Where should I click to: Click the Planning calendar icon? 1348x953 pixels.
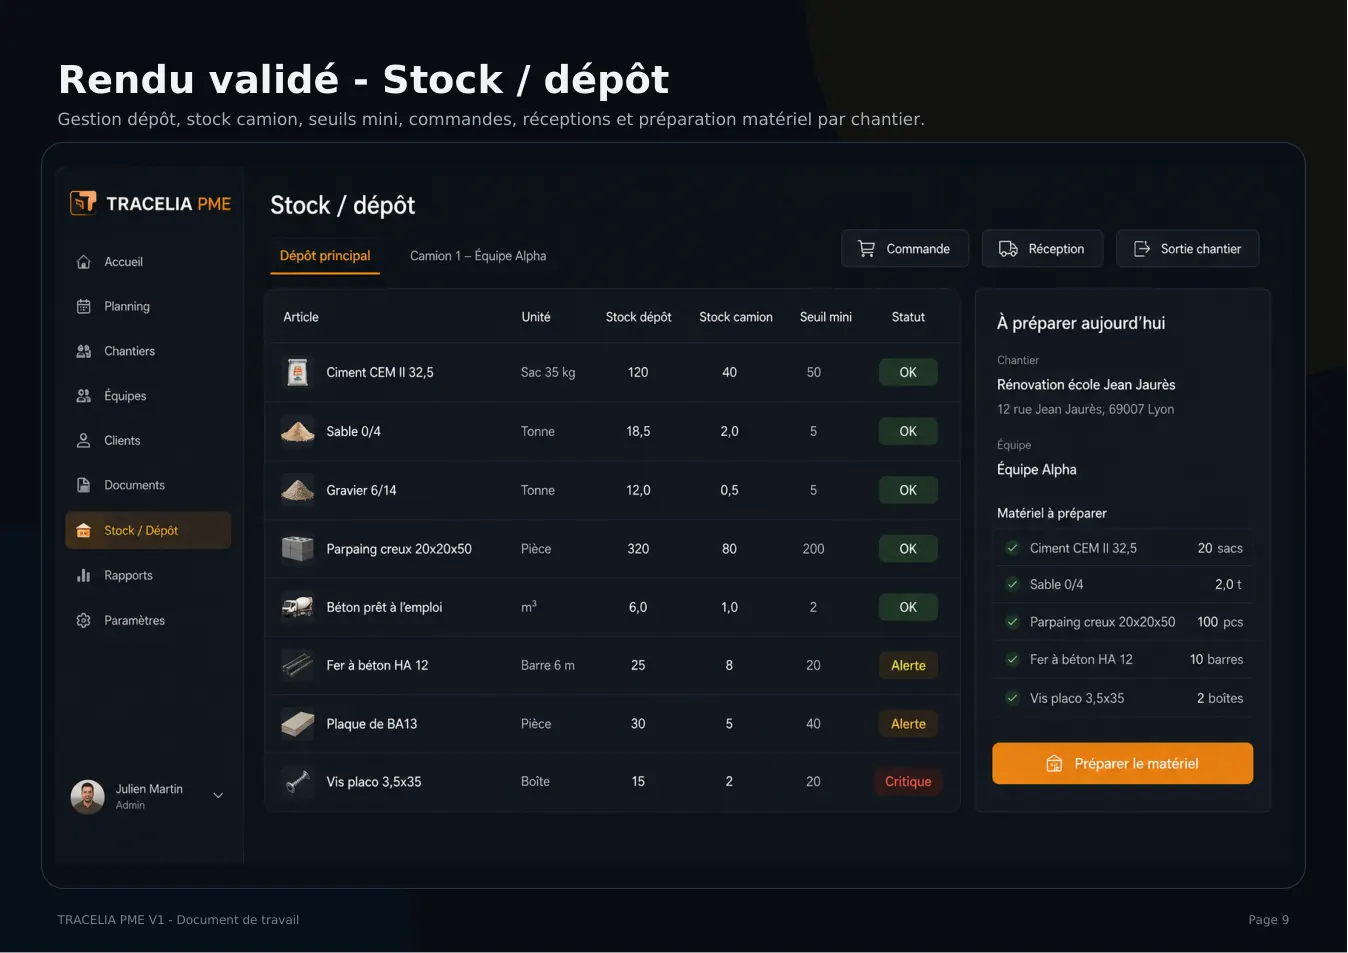84,307
